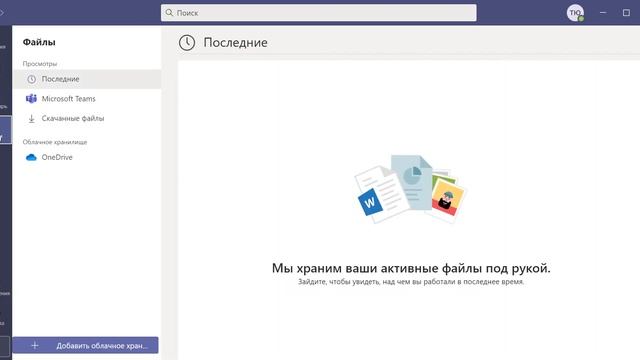Click the download arrow icon for Скачанные файлы
640x360 pixels.
[31, 118]
